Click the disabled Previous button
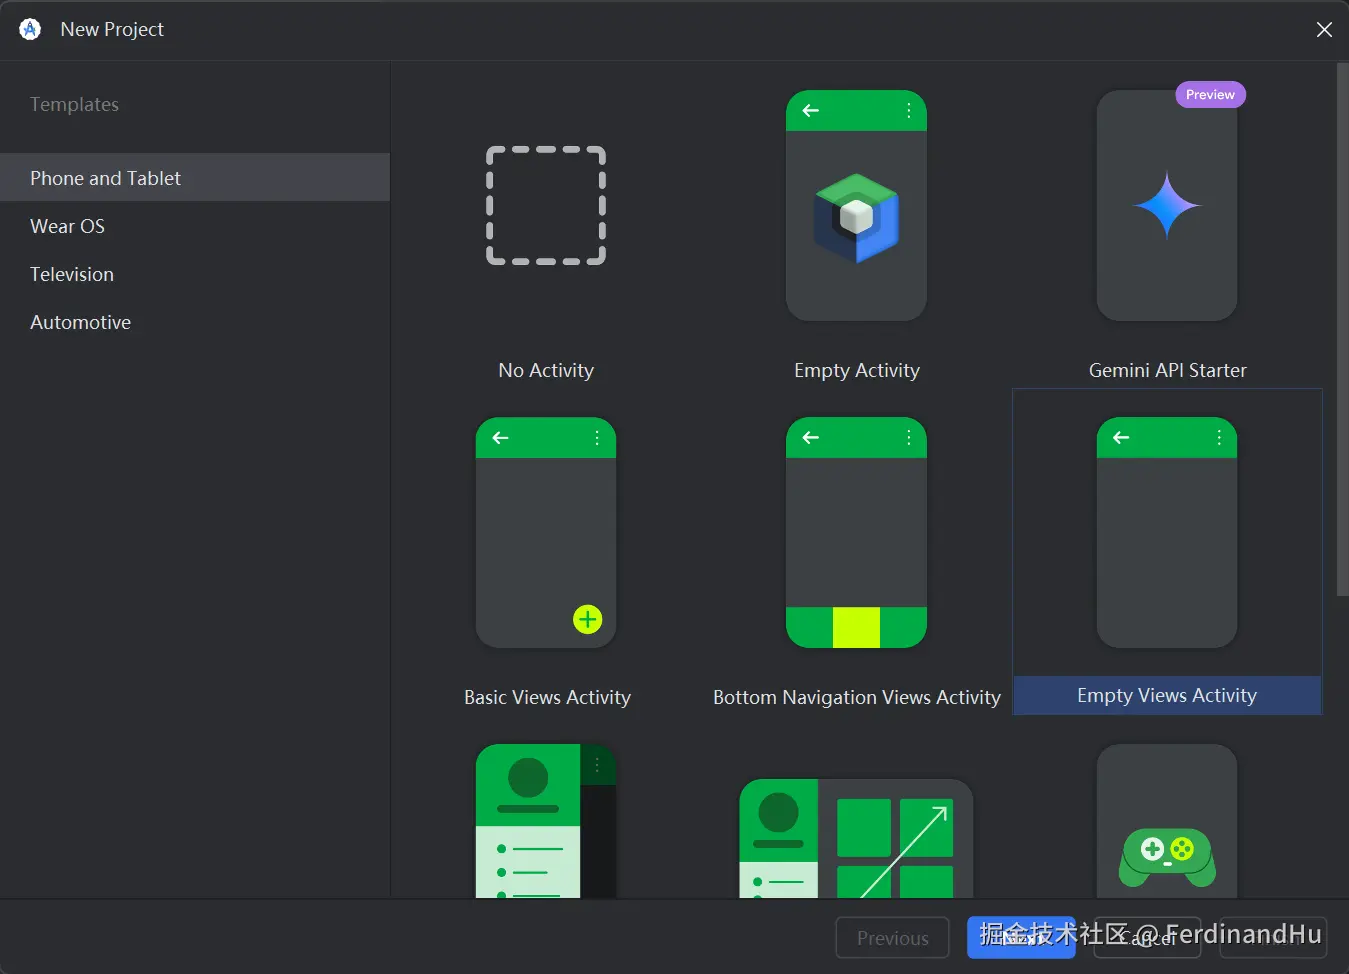The height and width of the screenshot is (974, 1349). 893,938
